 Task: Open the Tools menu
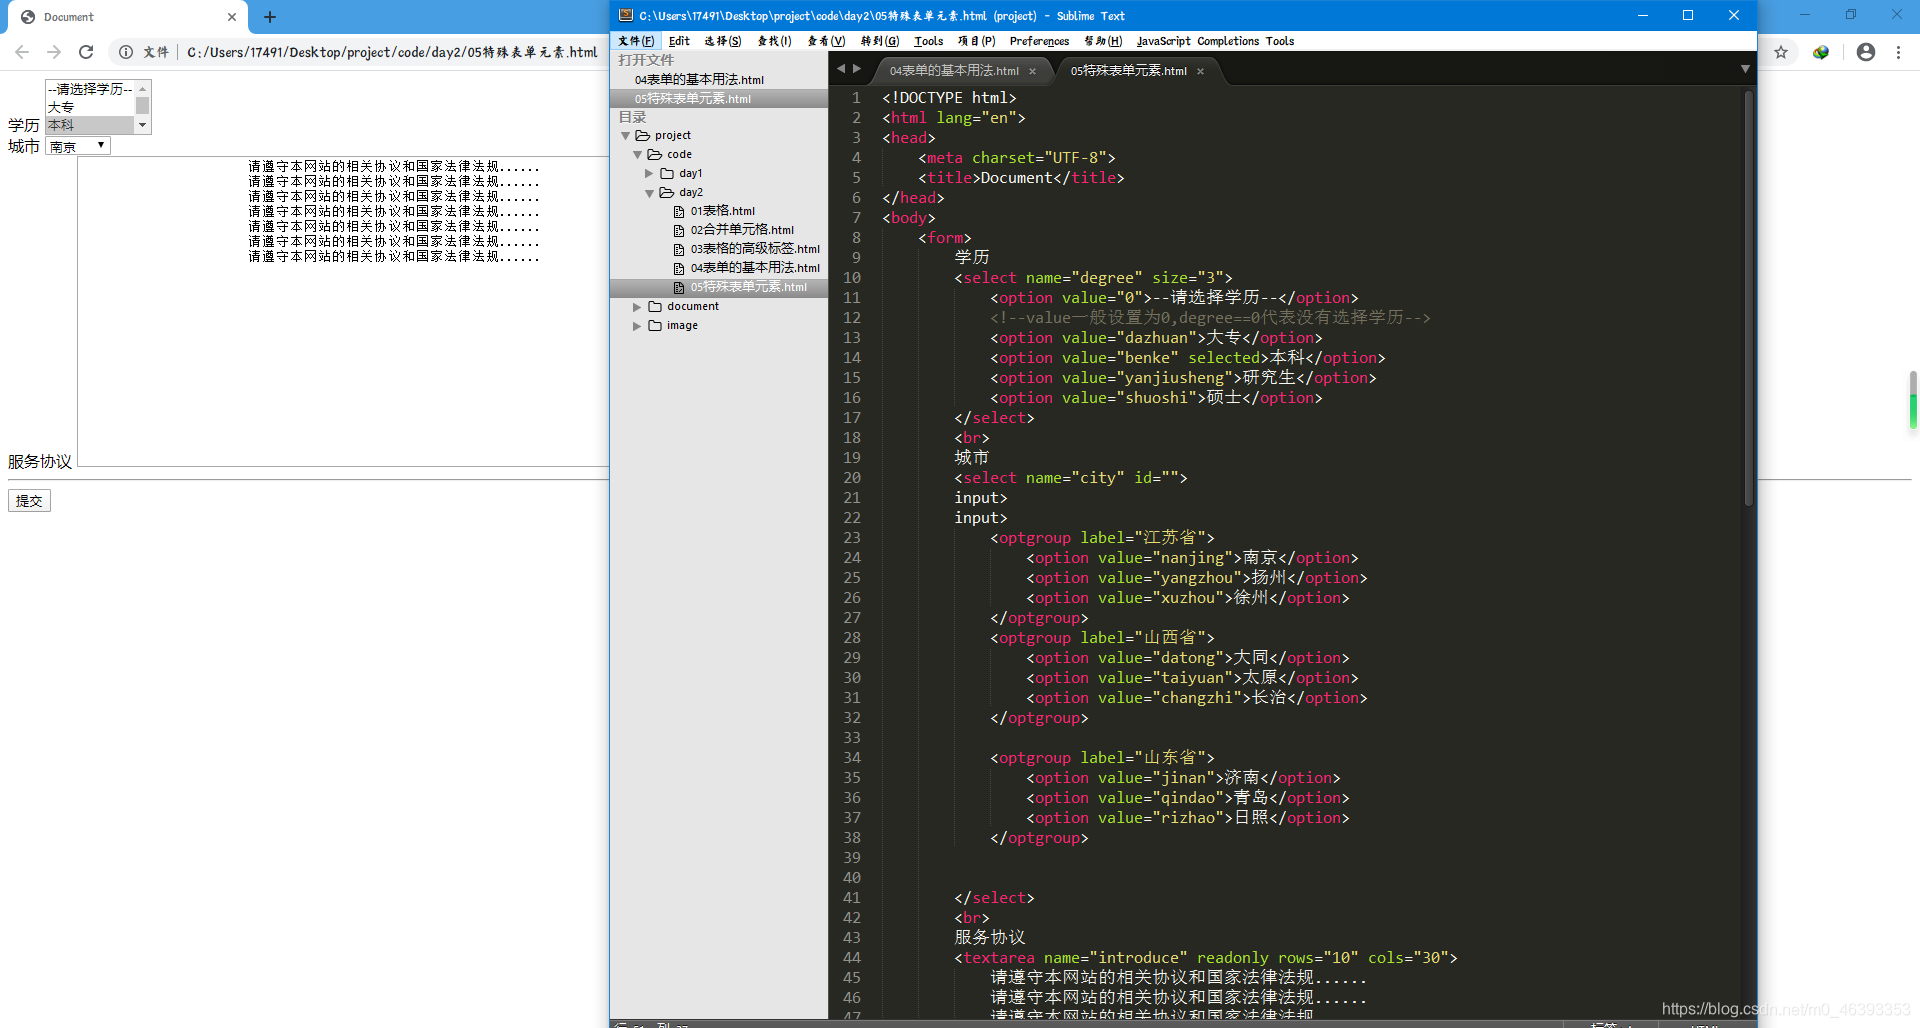[x=928, y=41]
